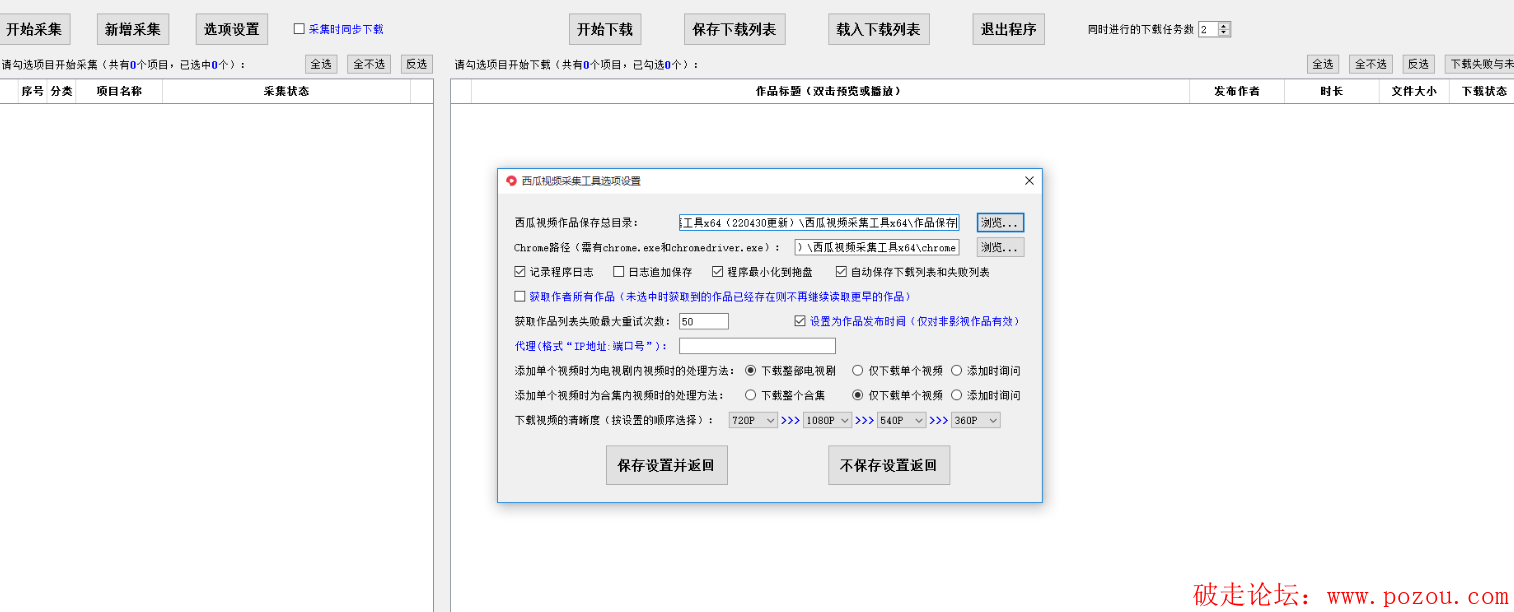Click the Chrome路径 input field
This screenshot has width=1514, height=612.
(877, 247)
